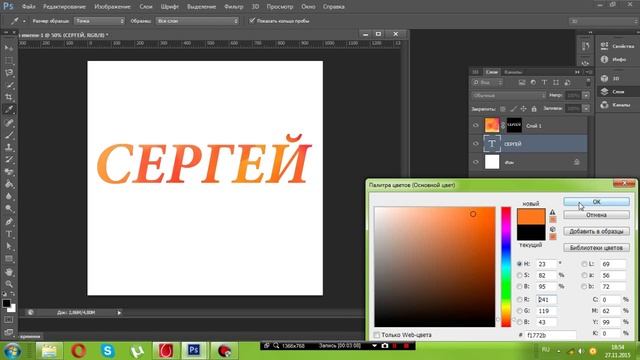
Task: Enable Только Web-цвета checkbox
Action: (x=377, y=335)
